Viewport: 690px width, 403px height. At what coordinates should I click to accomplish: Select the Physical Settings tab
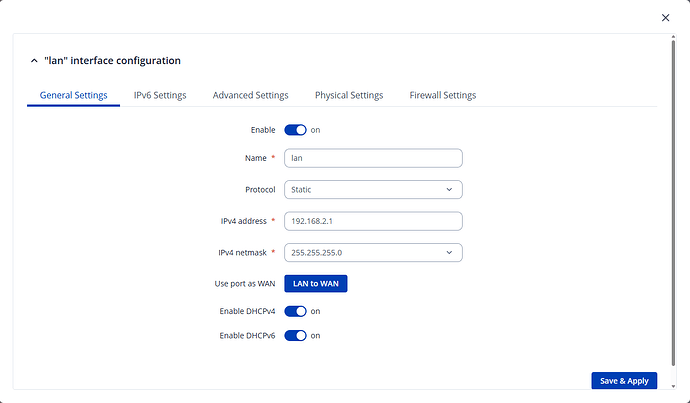tap(349, 96)
